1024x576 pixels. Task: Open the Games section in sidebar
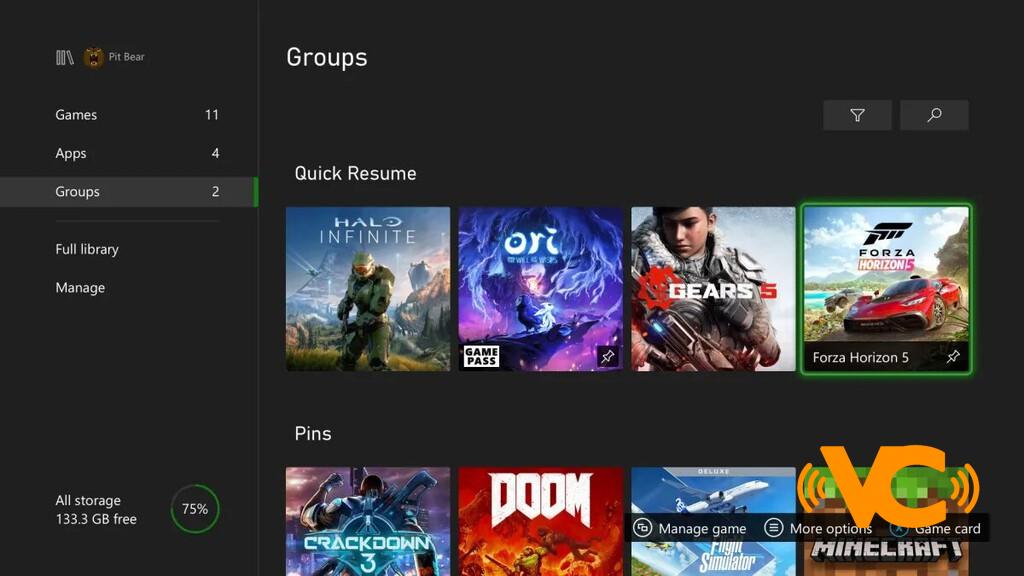[x=76, y=115]
